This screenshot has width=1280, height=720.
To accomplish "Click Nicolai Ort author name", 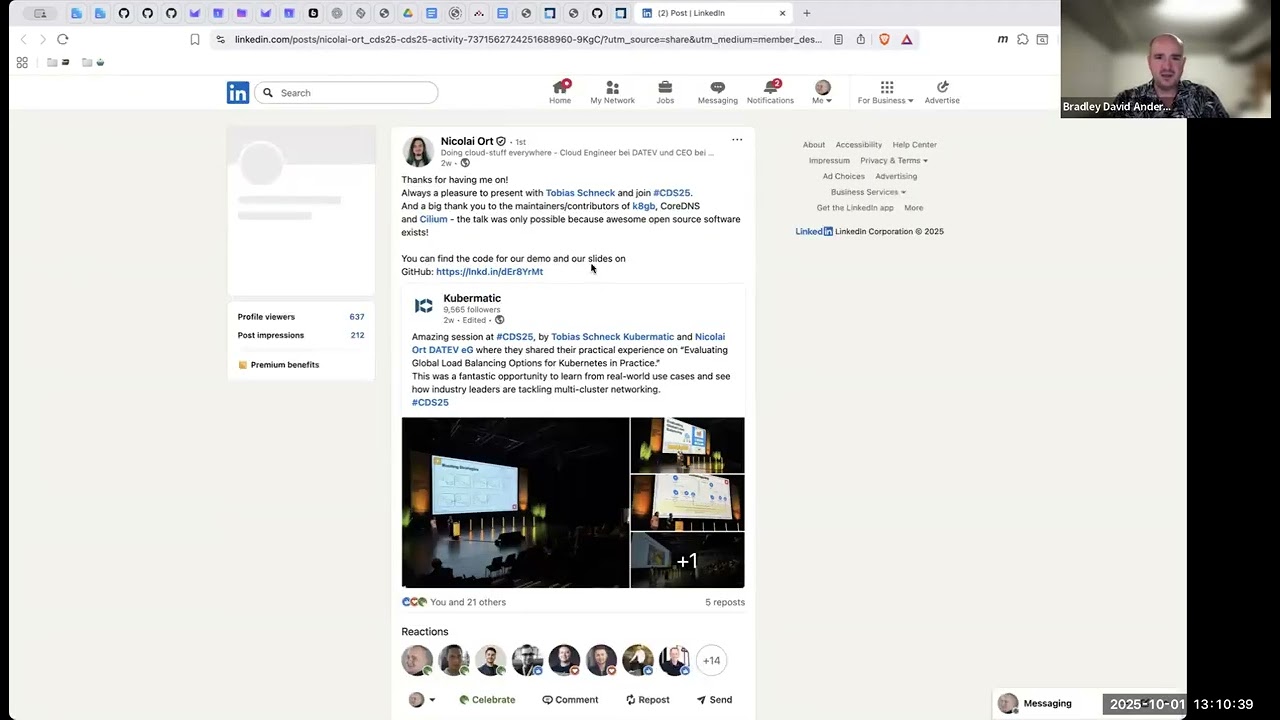I will (x=467, y=141).
